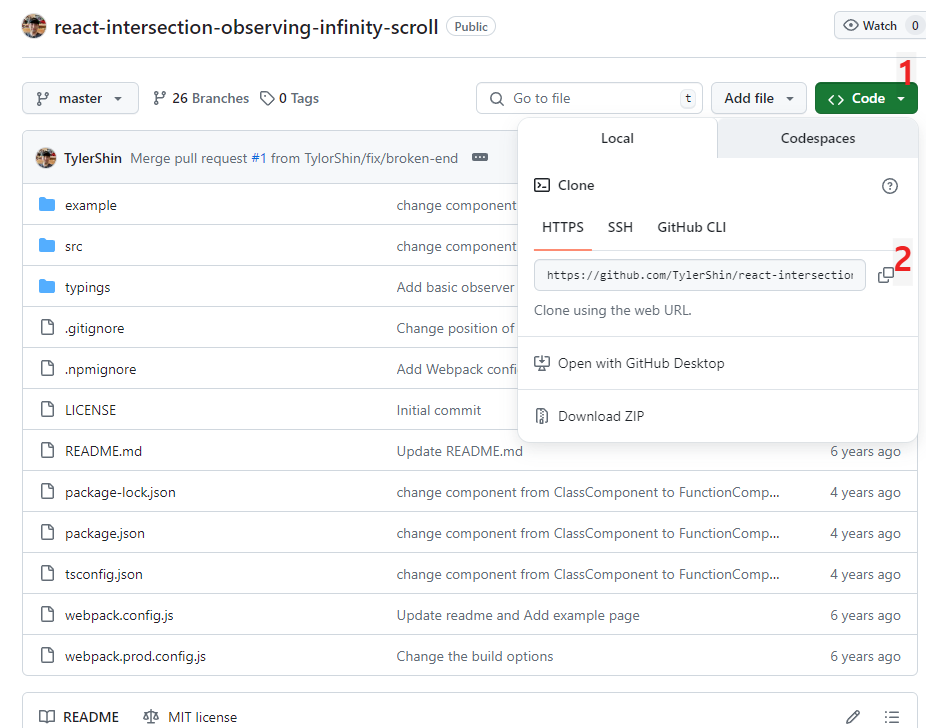The image size is (926, 728).
Task: Focus the Go to file search field
Action: point(589,98)
